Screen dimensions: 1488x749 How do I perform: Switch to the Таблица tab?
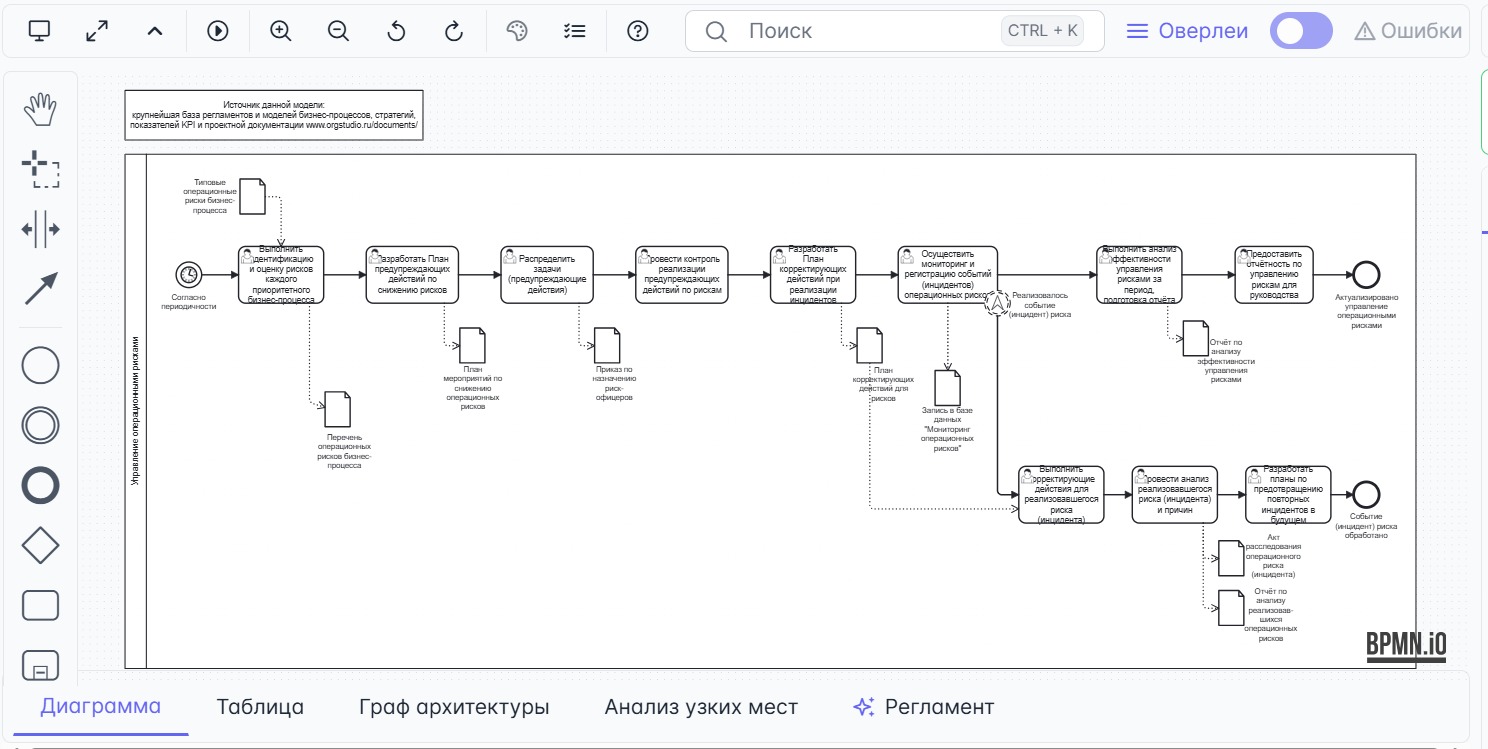tap(260, 707)
